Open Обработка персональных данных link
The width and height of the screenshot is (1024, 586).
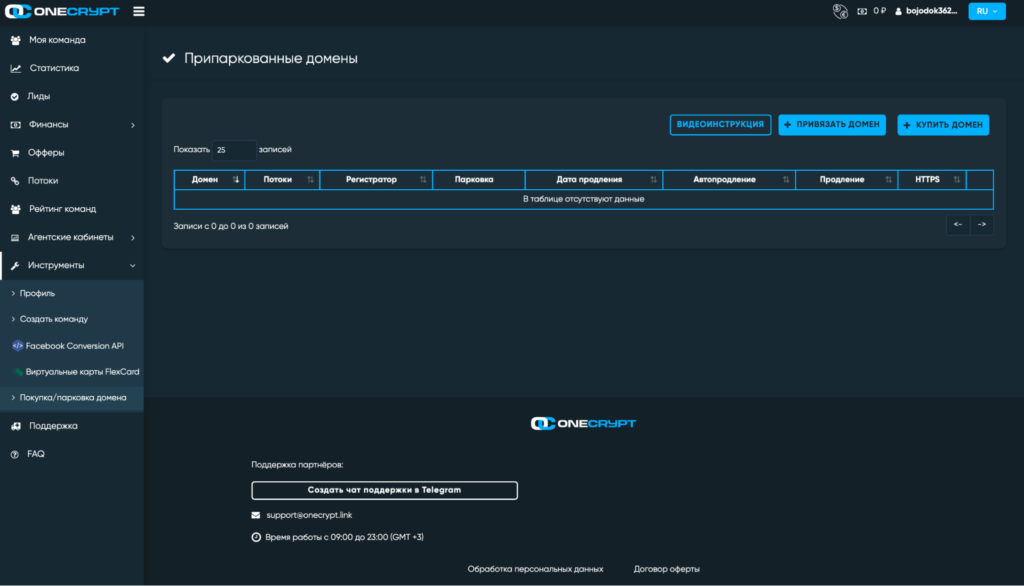point(536,570)
